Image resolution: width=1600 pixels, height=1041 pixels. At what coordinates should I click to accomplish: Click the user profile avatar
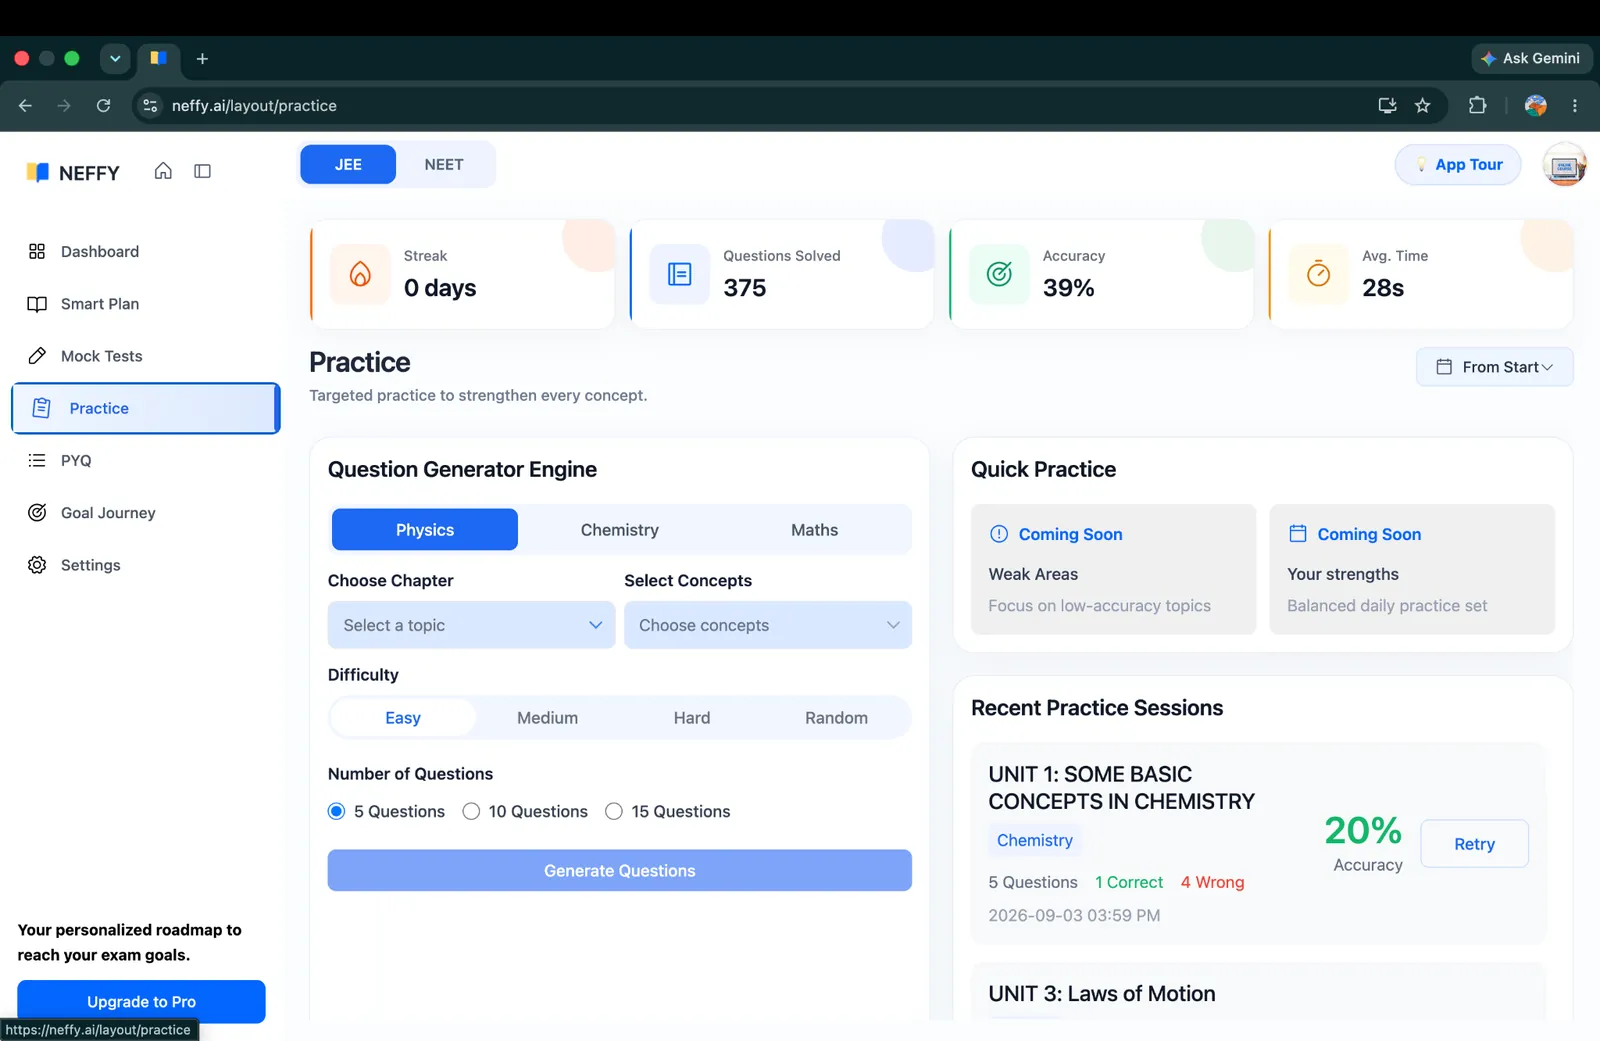(1565, 165)
